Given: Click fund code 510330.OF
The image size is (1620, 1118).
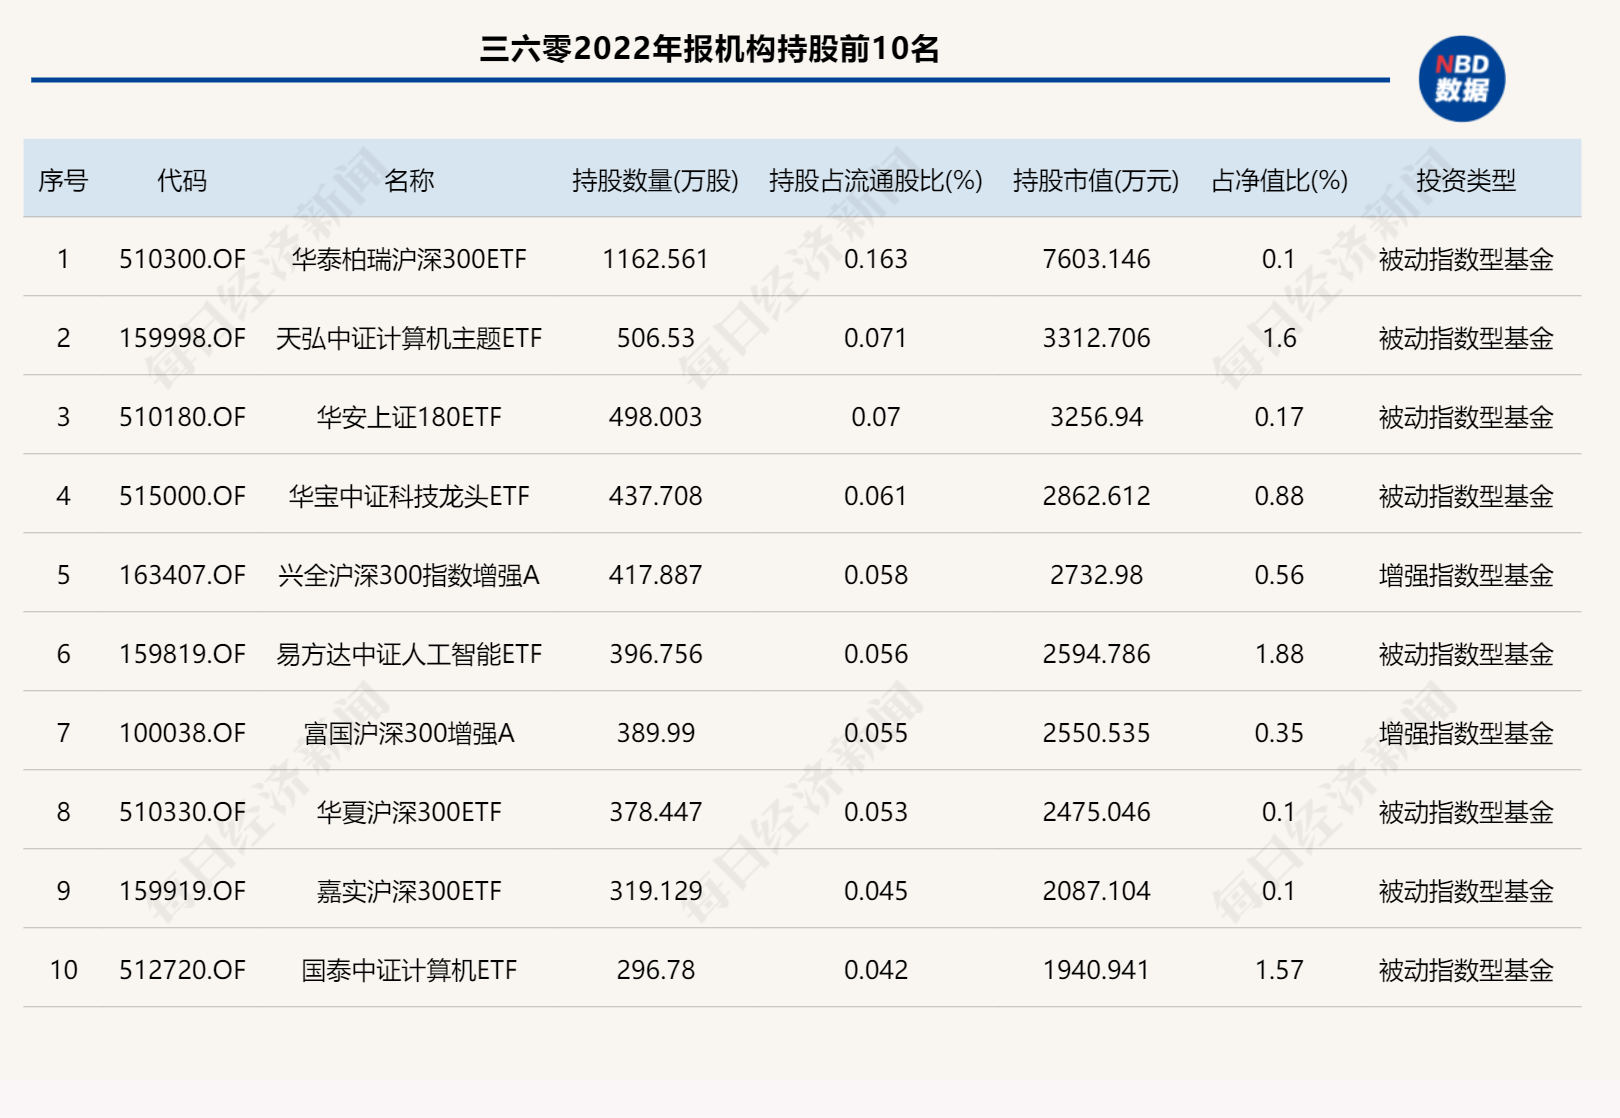Looking at the screenshot, I should click(x=182, y=813).
